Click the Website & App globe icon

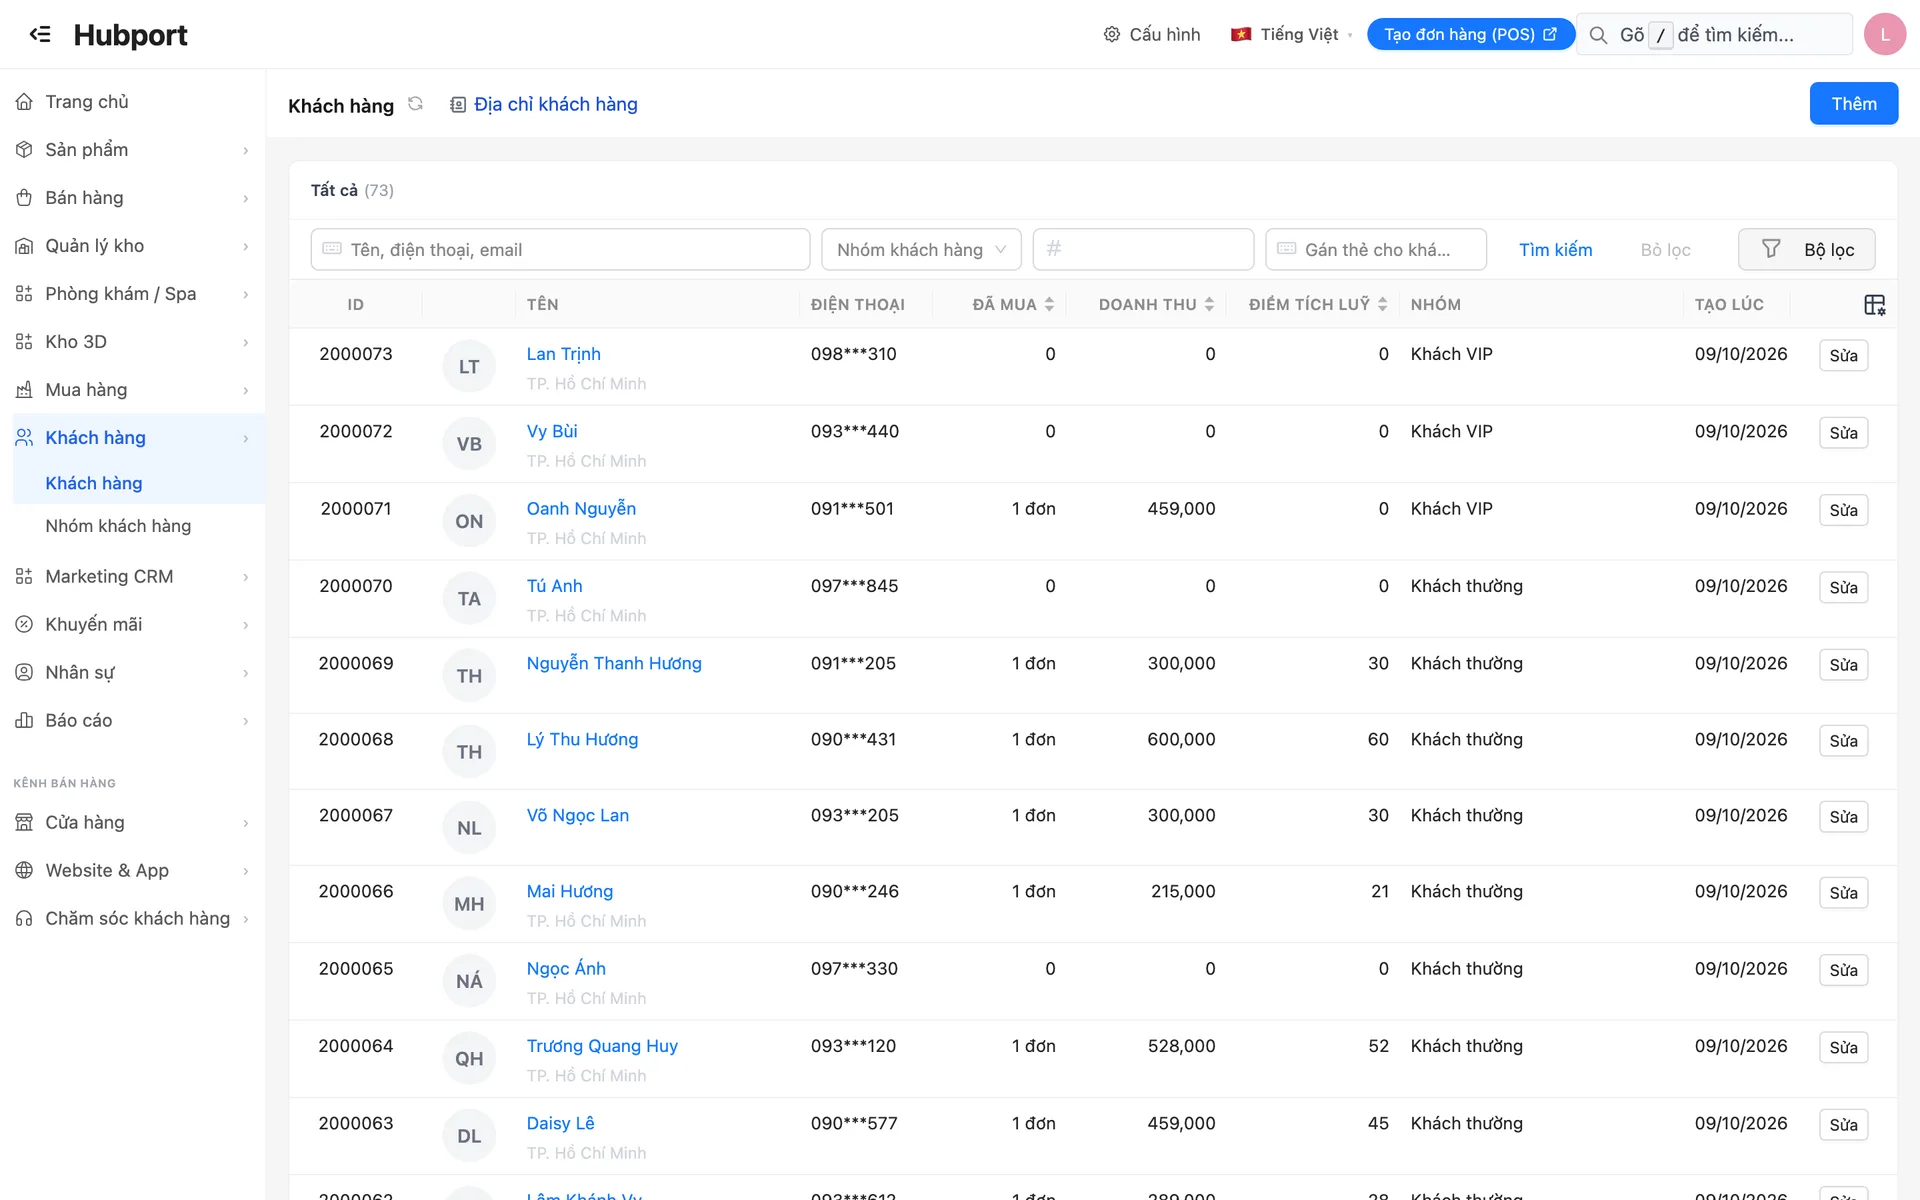point(24,870)
